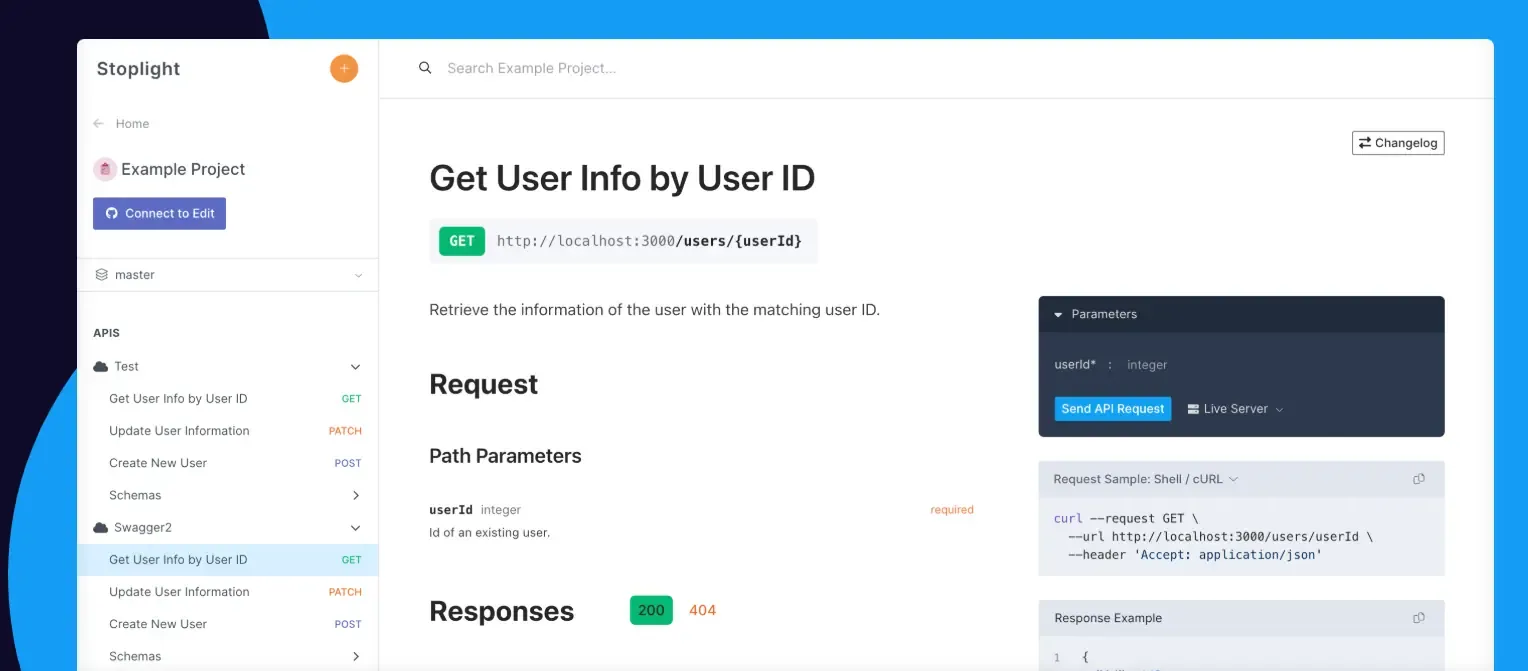Click the red 'required' label
The image size is (1528, 671).
(952, 510)
